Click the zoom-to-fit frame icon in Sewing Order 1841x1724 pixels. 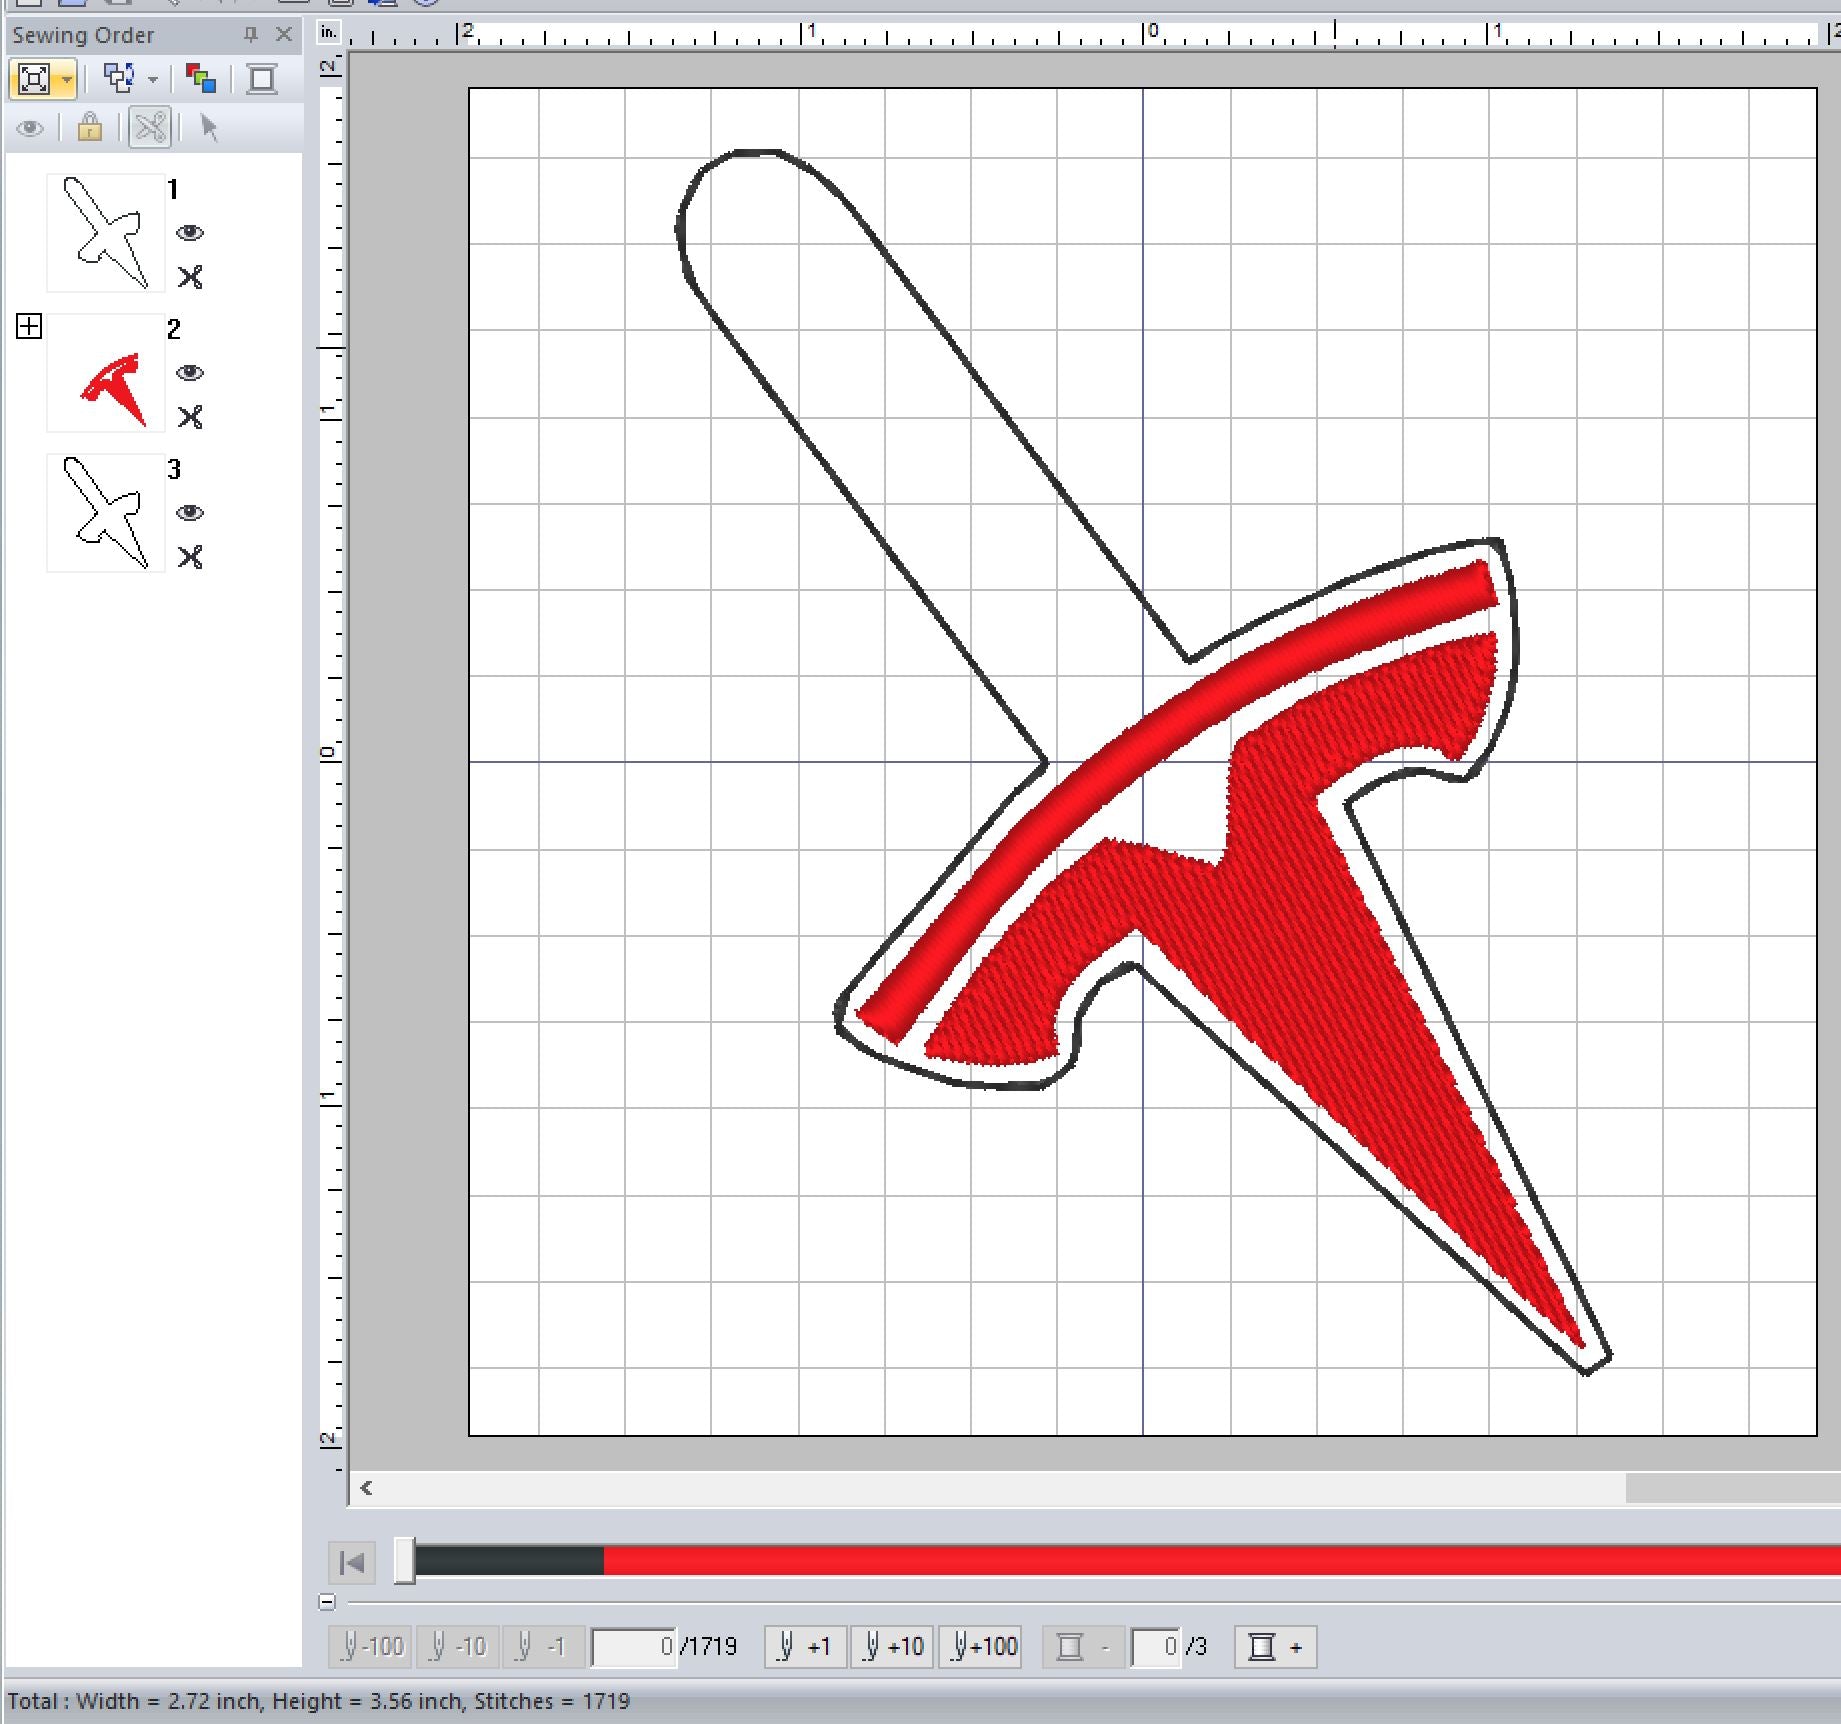coord(34,78)
